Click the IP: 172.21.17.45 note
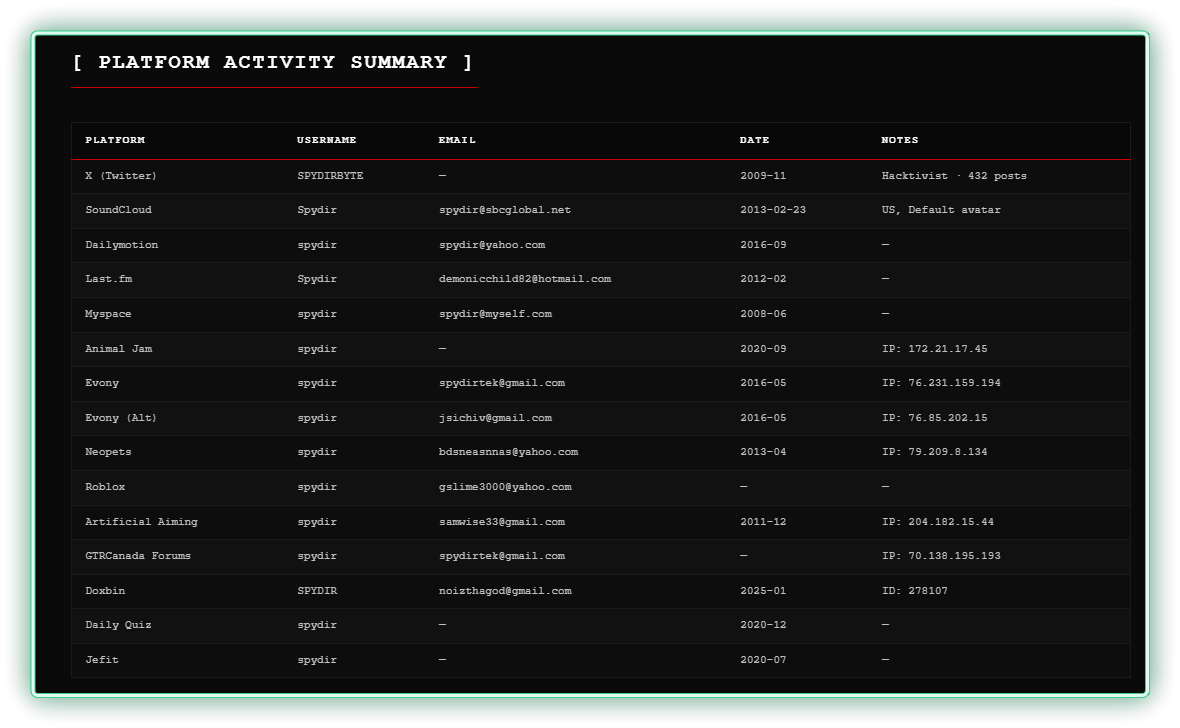This screenshot has height=728, width=1180. [935, 349]
